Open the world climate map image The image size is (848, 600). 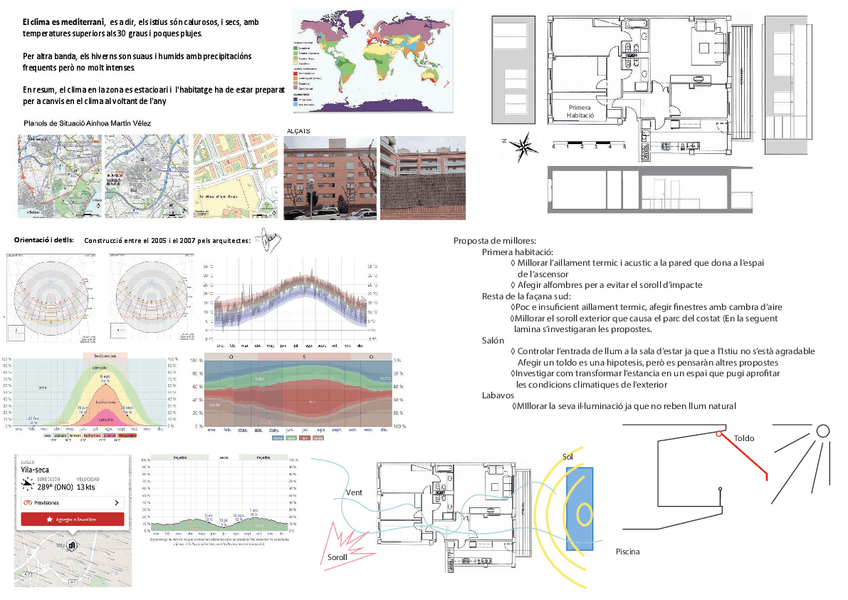(x=373, y=61)
